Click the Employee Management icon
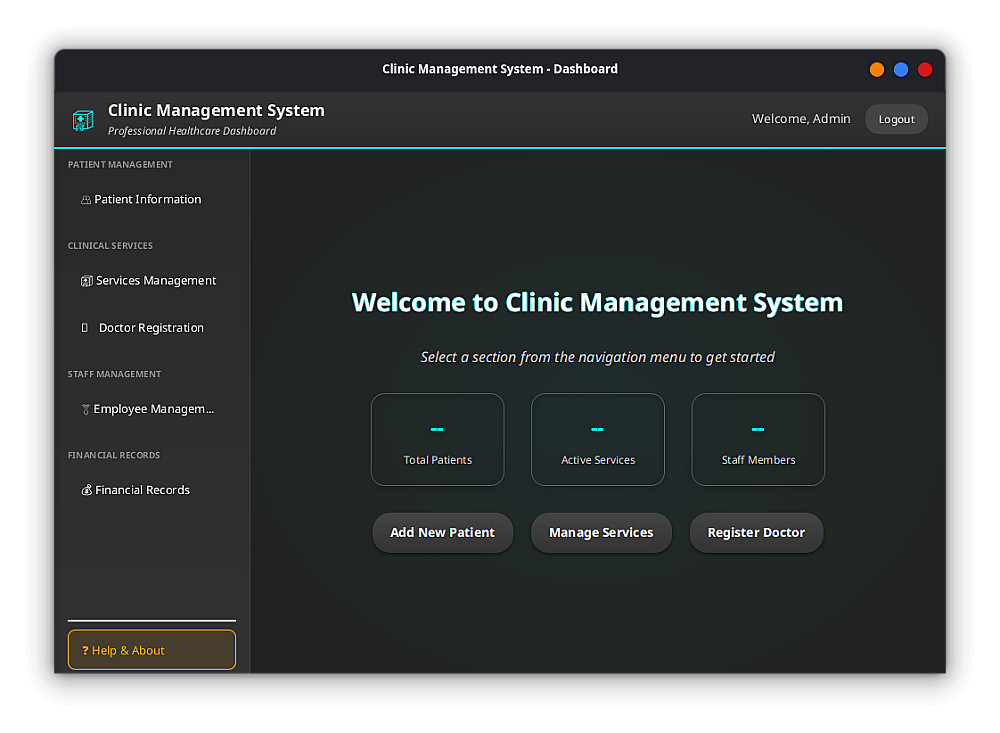This screenshot has height=733, width=1000. coord(85,410)
